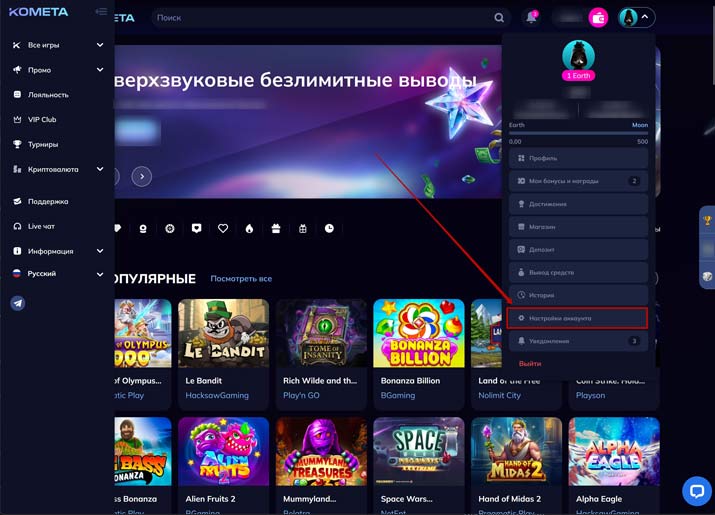This screenshot has width=715, height=515.
Task: Open the blue live chat bubble
Action: pos(696,491)
